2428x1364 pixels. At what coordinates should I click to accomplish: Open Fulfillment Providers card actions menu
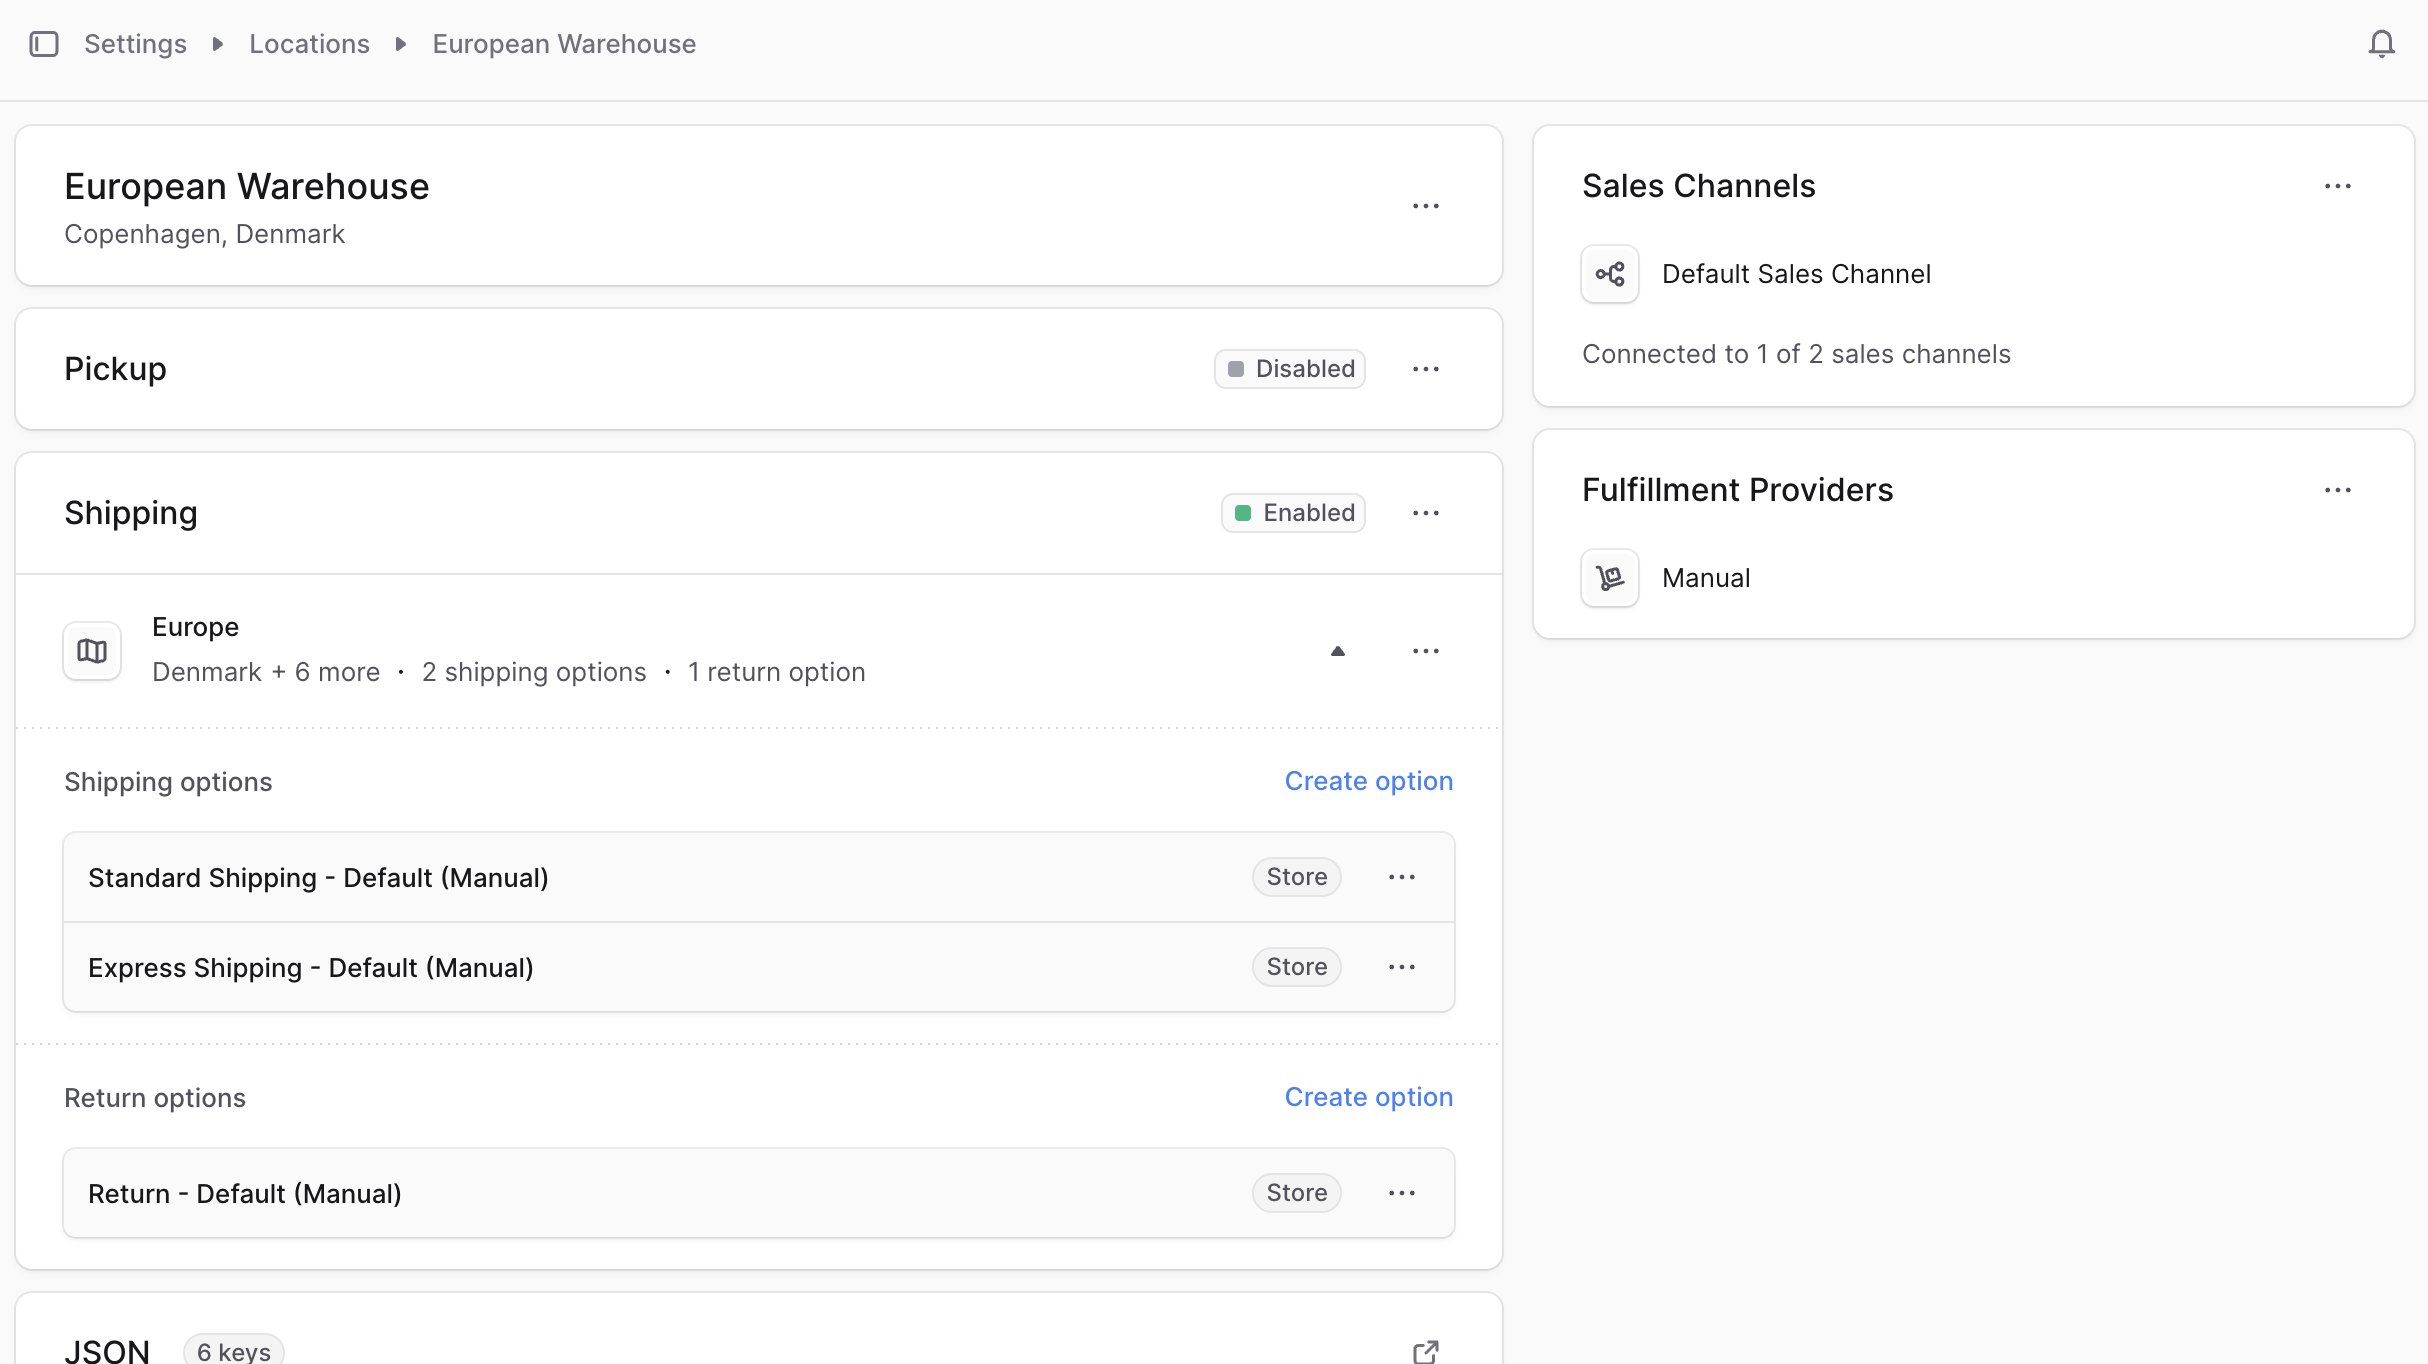tap(2337, 490)
